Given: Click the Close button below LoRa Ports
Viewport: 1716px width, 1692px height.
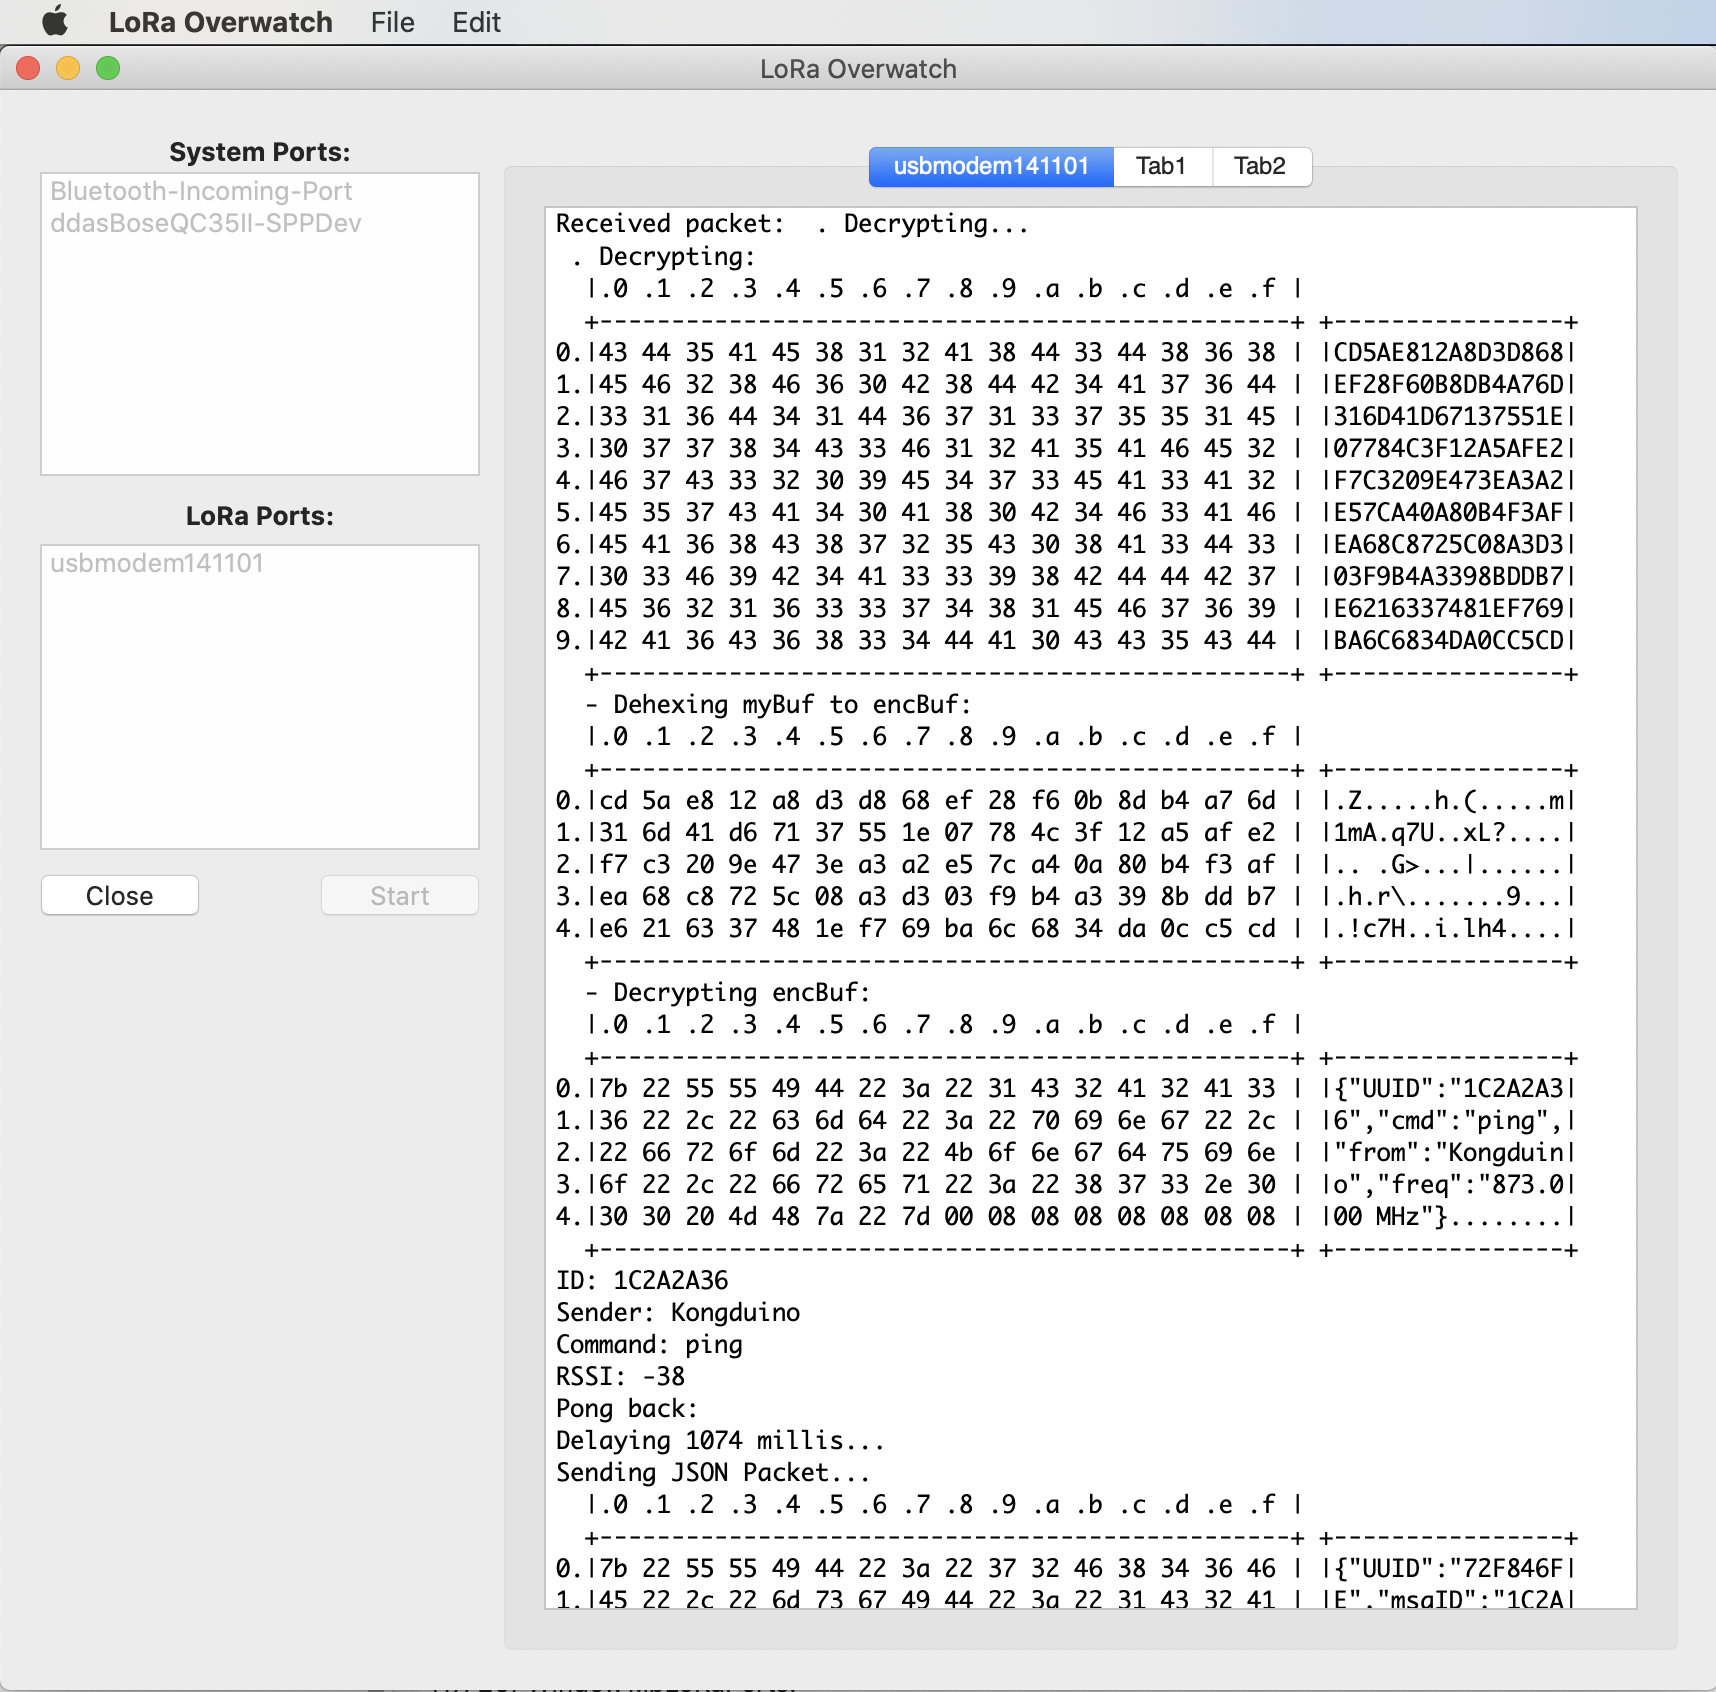Looking at the screenshot, I should (120, 895).
